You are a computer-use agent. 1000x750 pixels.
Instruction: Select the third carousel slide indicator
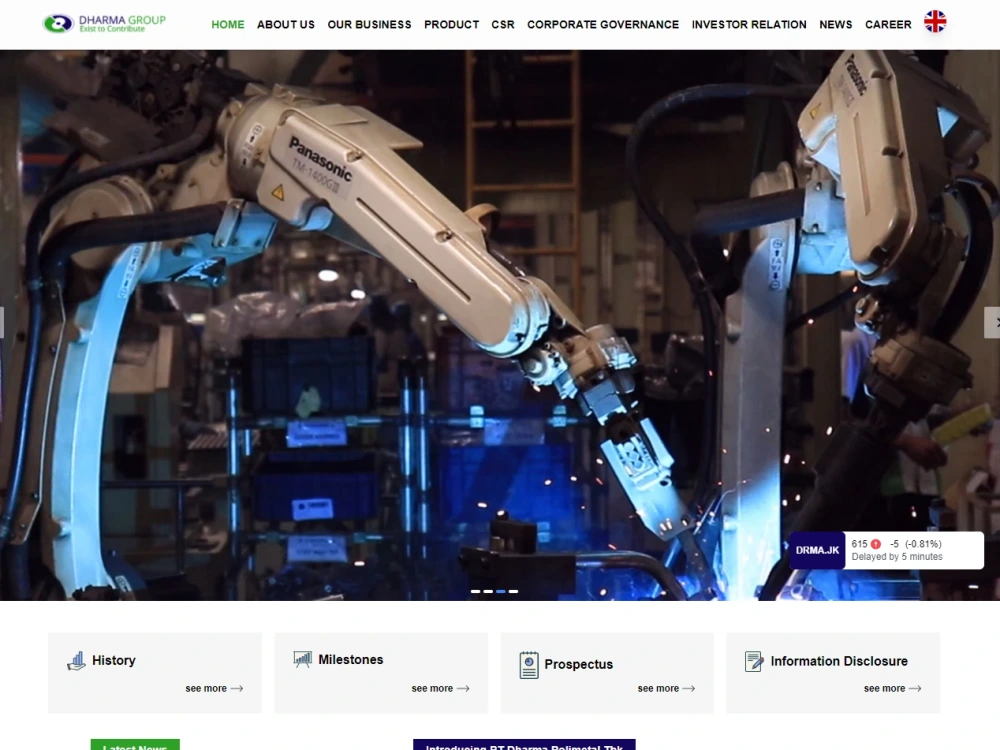[x=501, y=591]
